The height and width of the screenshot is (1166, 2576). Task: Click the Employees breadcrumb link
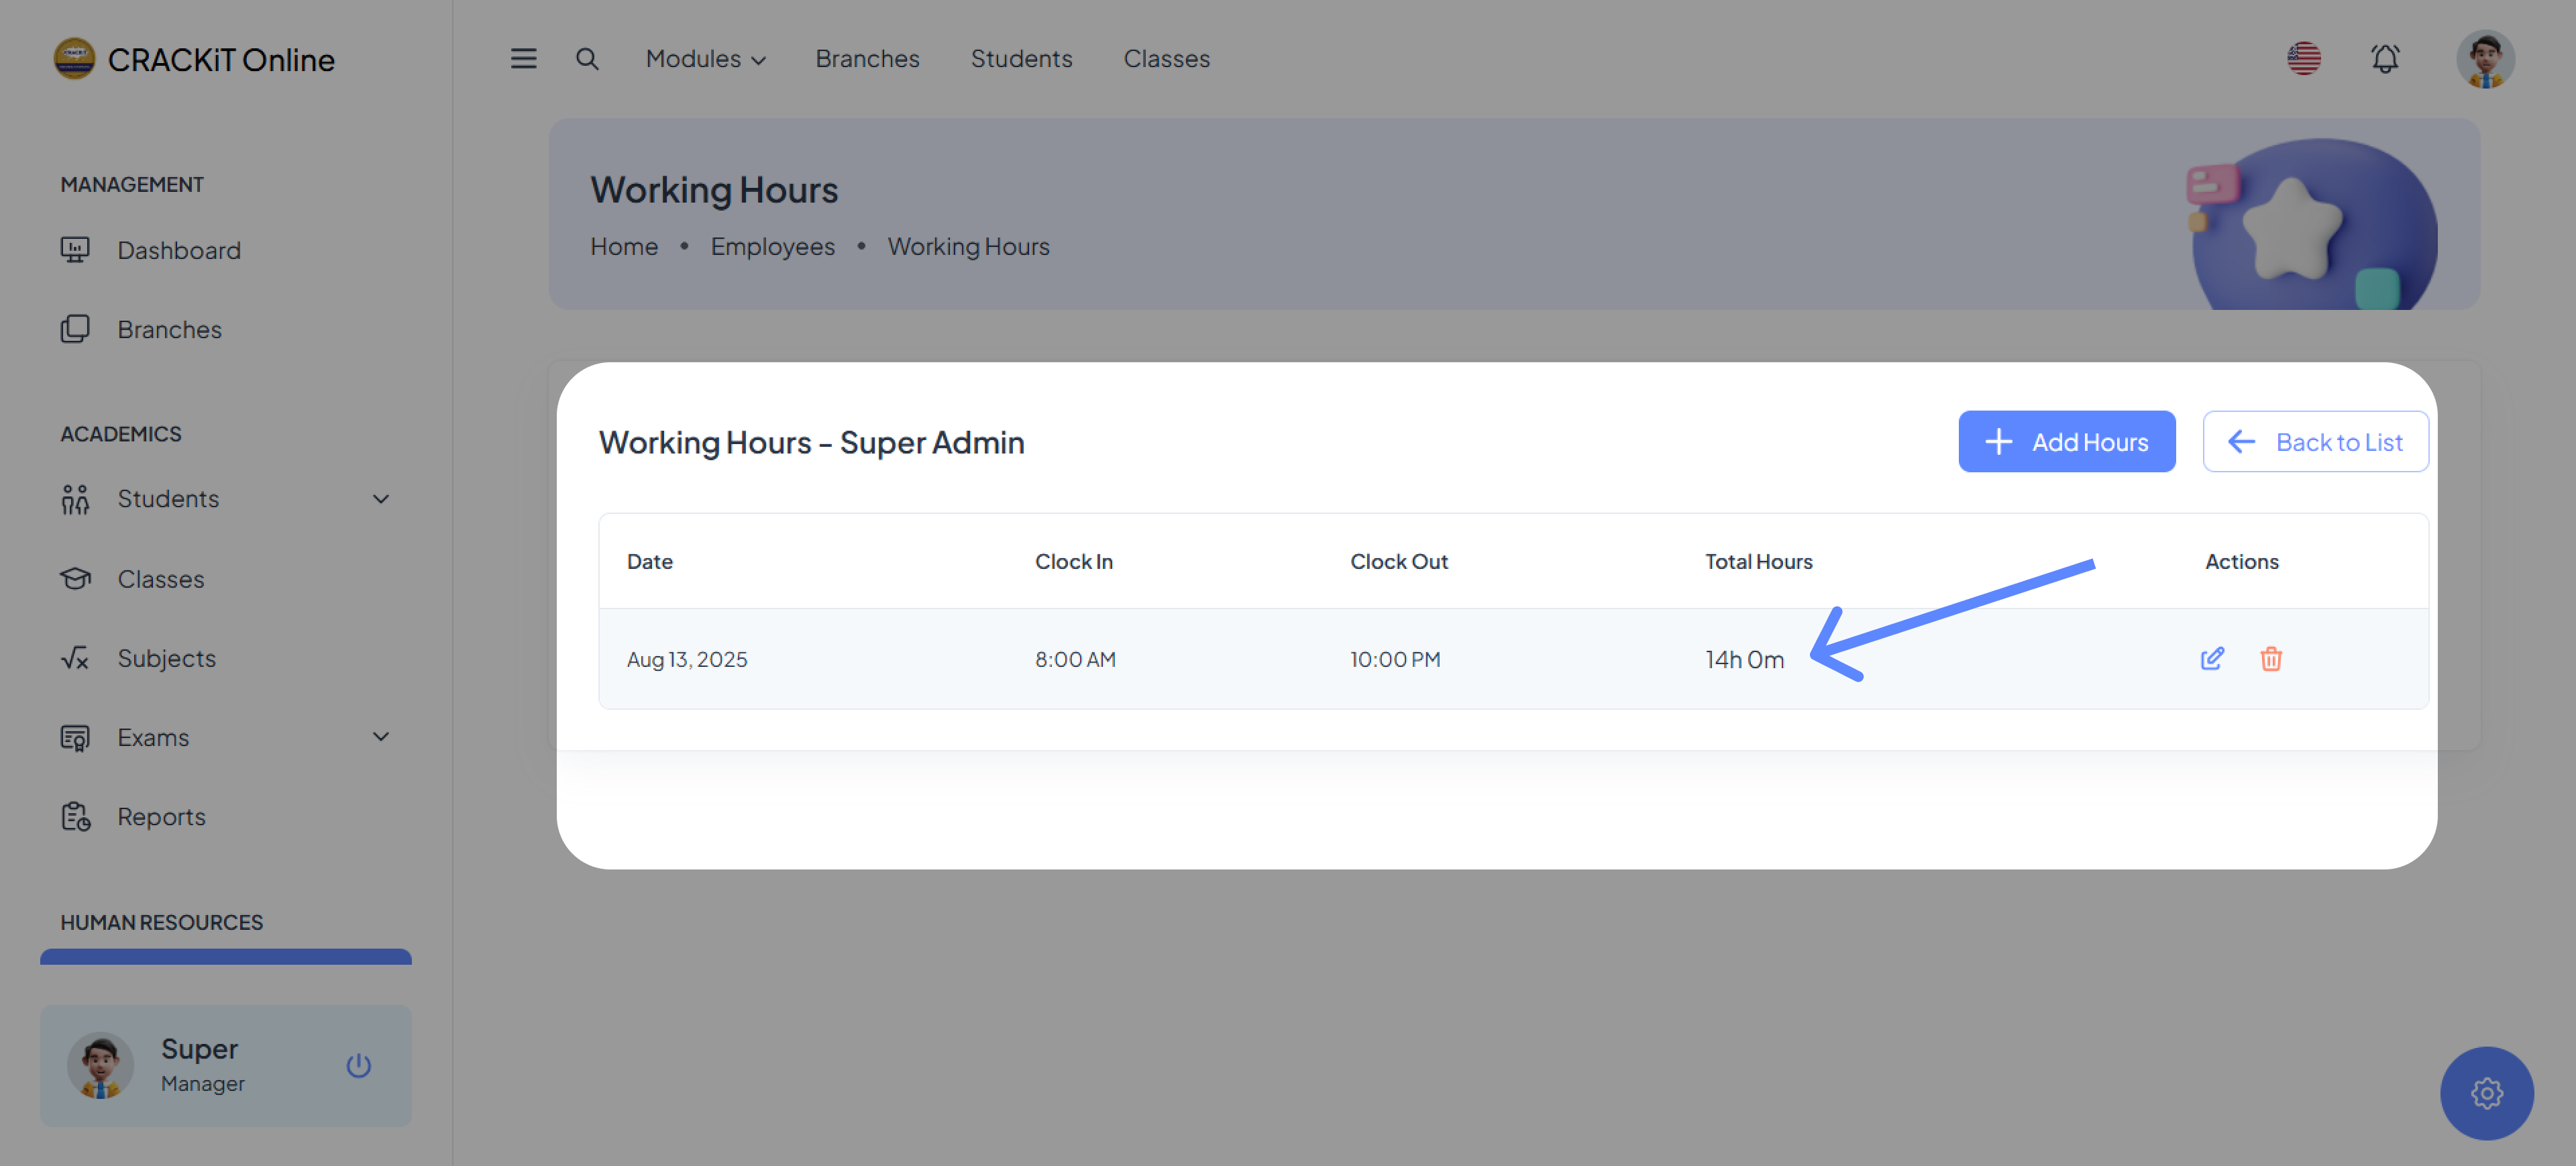click(x=772, y=246)
